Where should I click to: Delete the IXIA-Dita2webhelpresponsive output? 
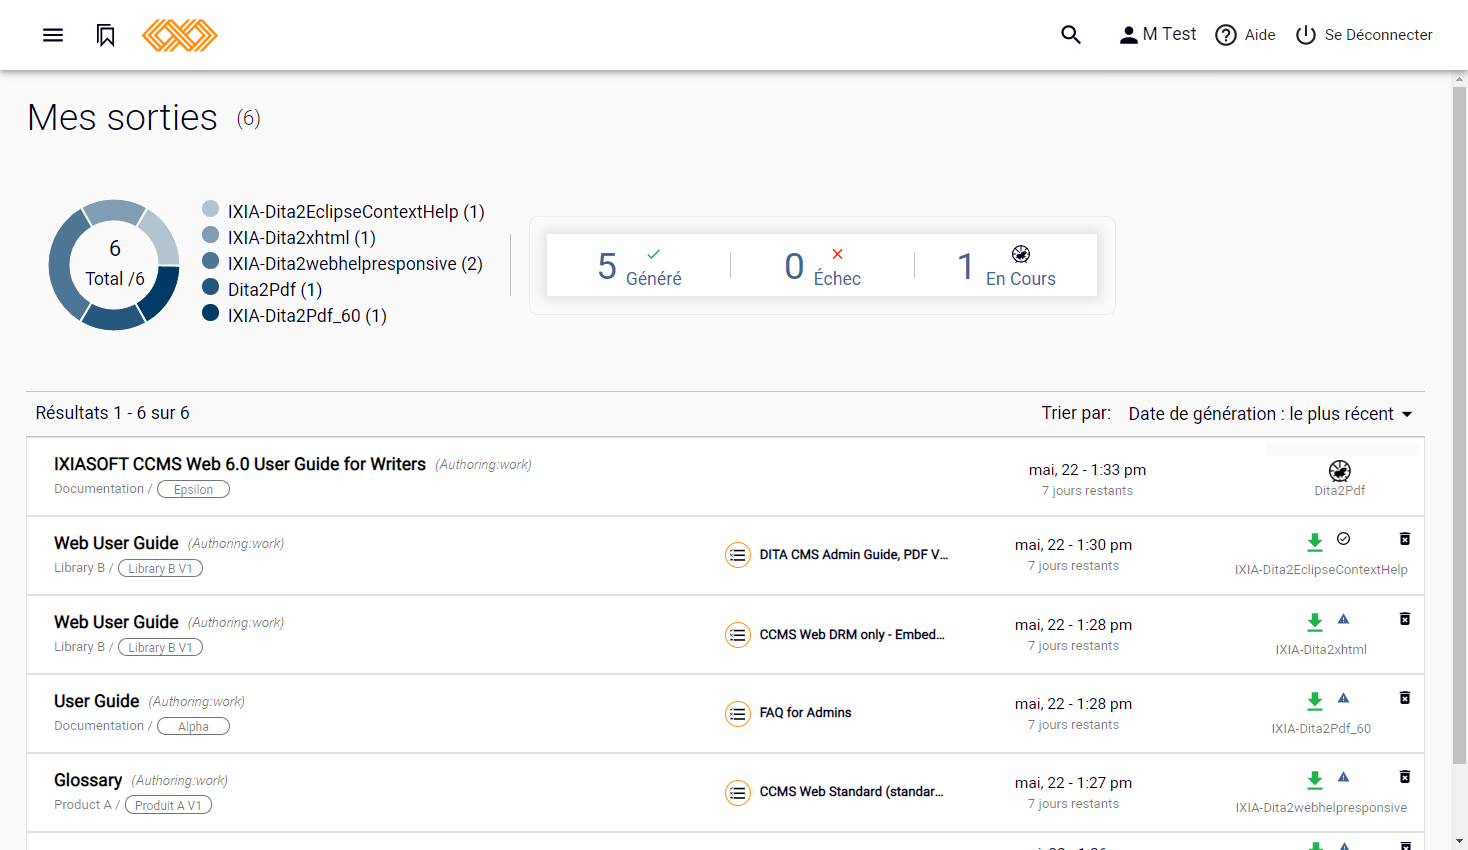pyautogui.click(x=1405, y=777)
